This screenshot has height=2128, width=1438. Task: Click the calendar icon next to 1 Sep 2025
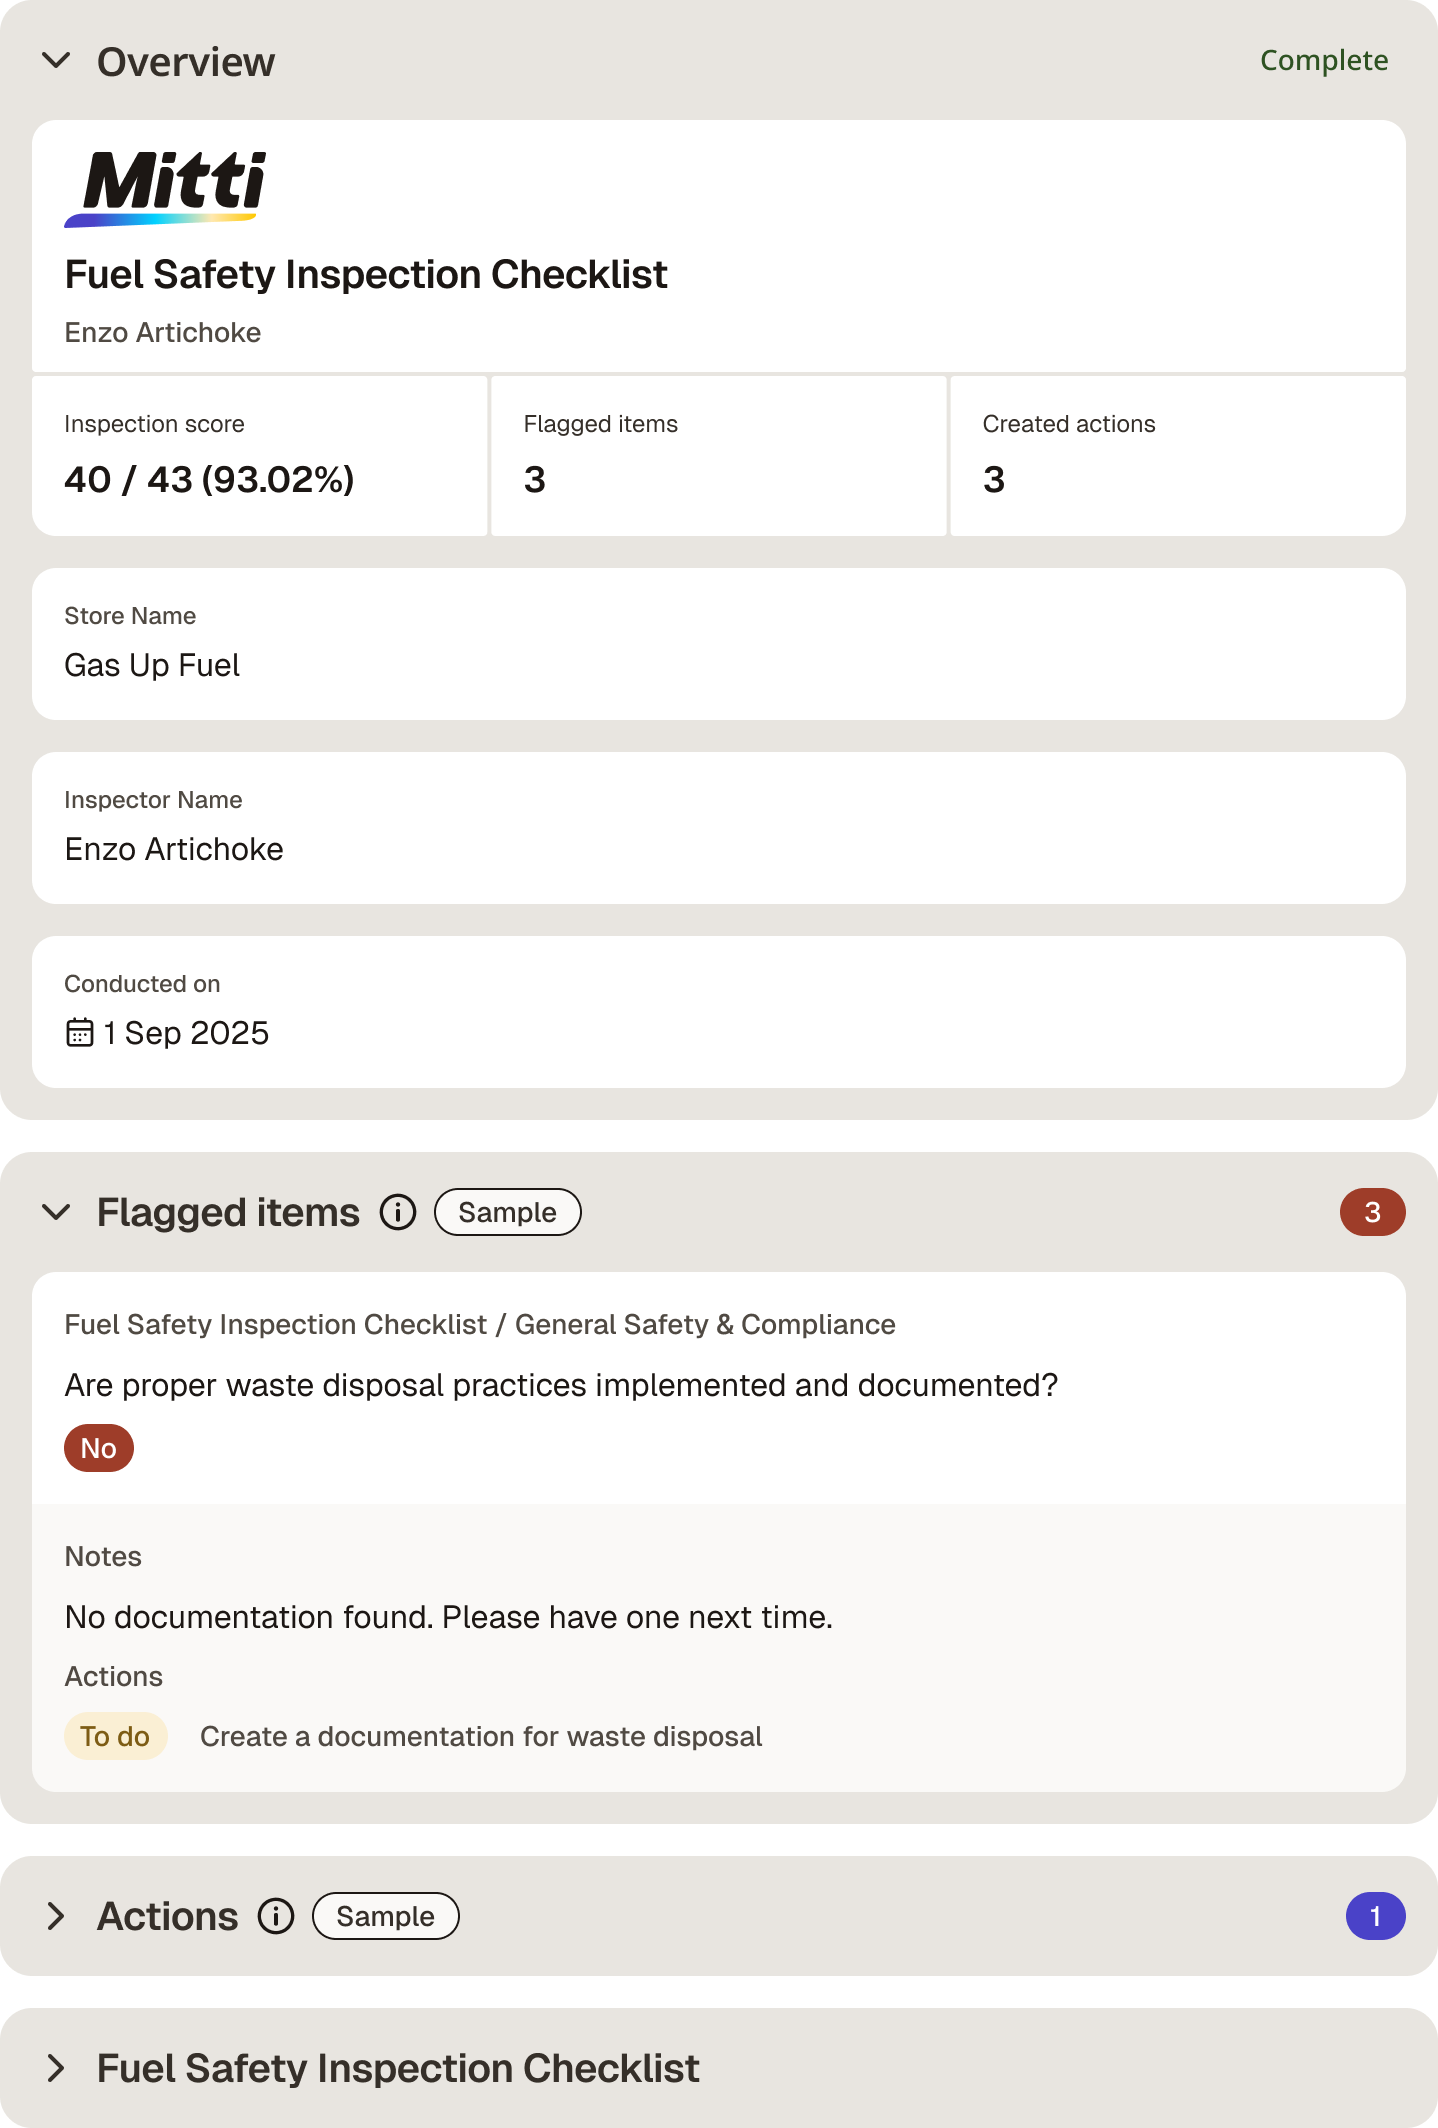80,1032
